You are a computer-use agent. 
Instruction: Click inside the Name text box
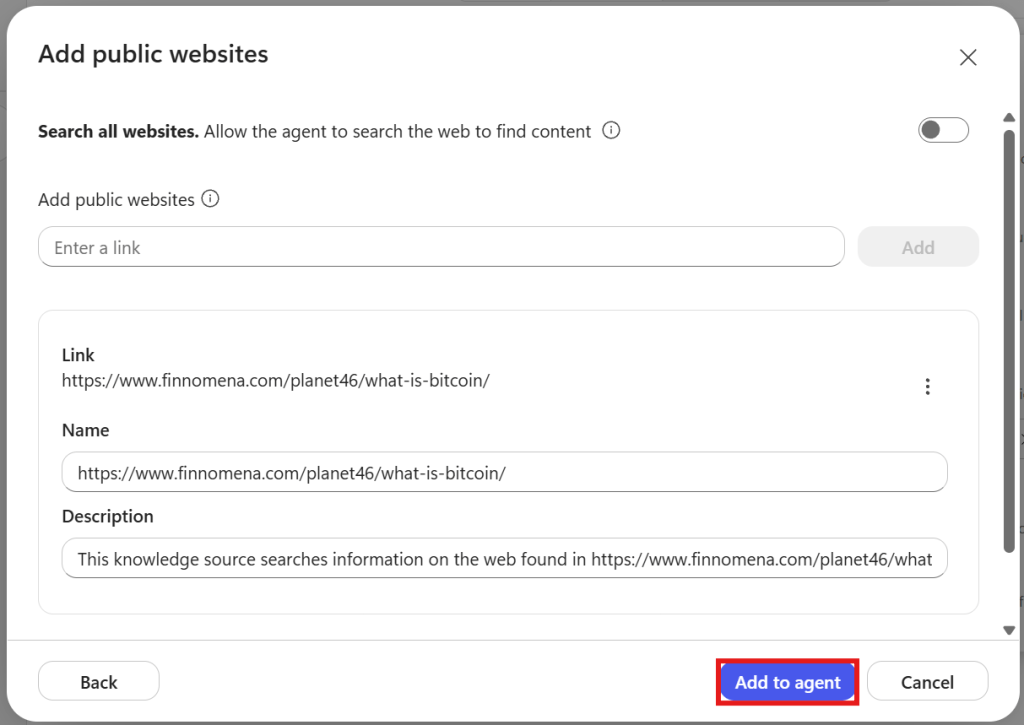504,472
